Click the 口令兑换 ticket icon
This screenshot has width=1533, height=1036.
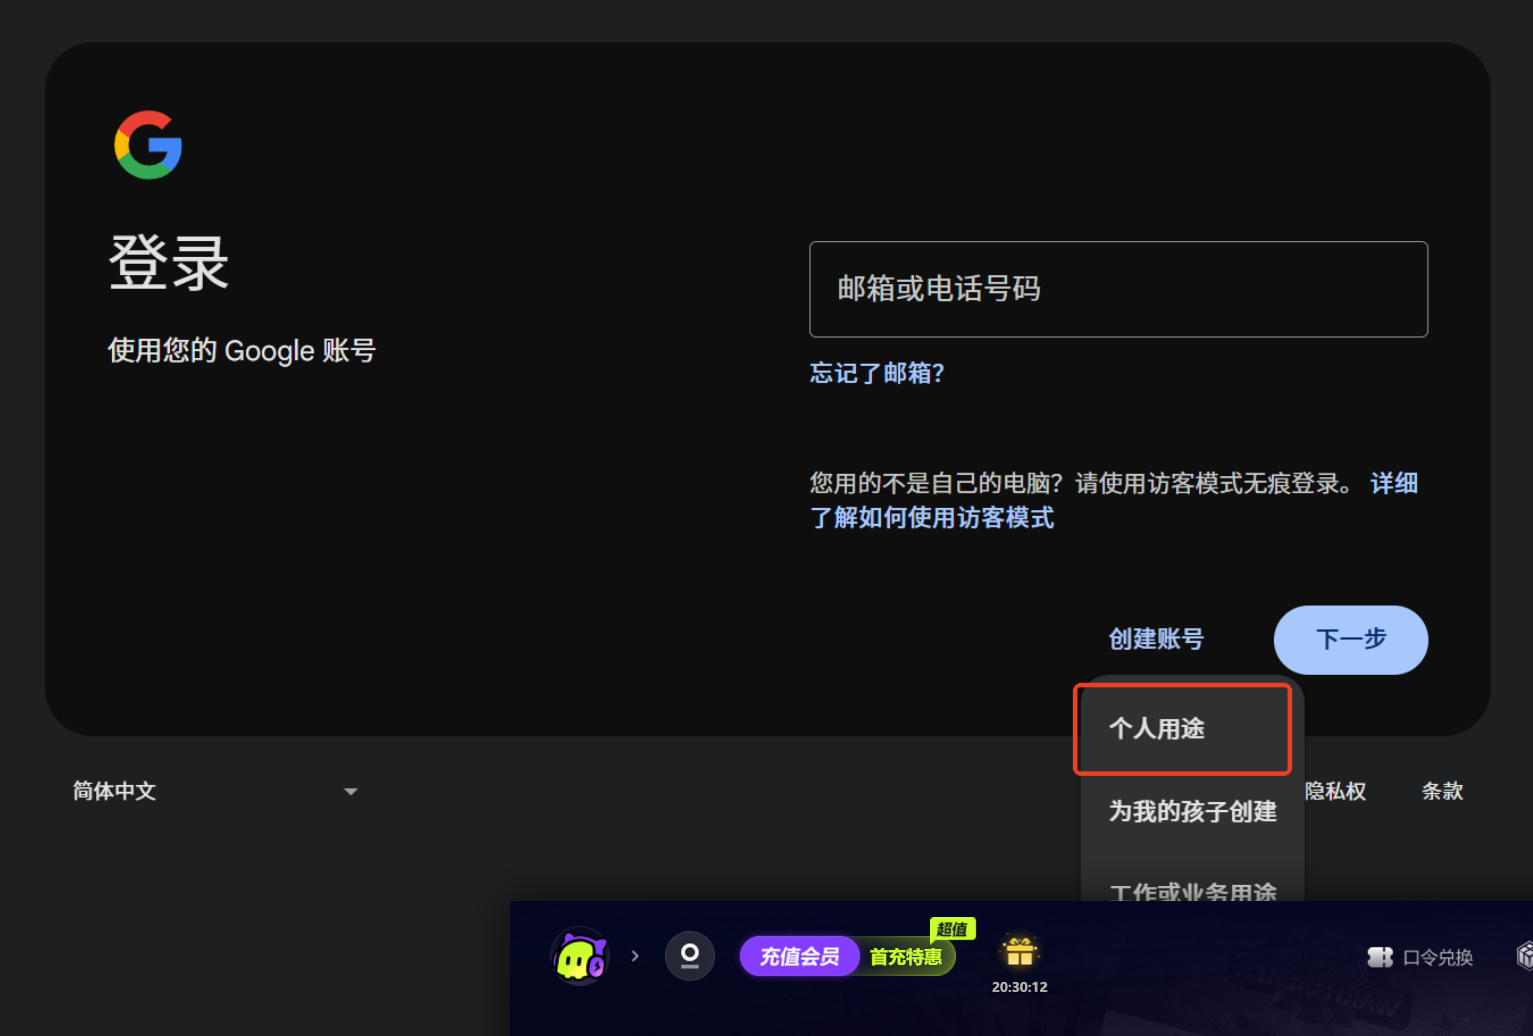1380,957
